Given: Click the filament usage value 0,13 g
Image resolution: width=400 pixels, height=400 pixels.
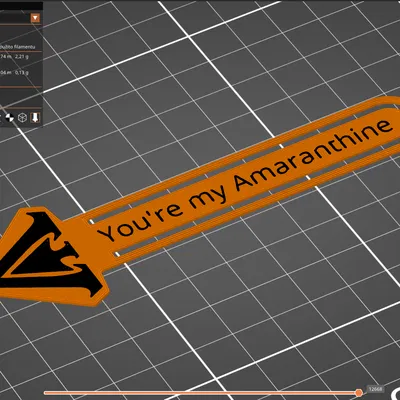Looking at the screenshot, I should [22, 72].
